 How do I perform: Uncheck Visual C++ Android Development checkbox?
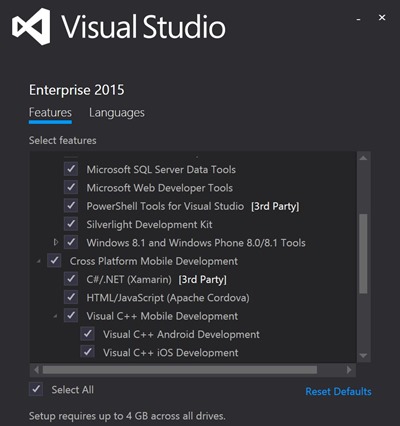pyautogui.click(x=88, y=334)
